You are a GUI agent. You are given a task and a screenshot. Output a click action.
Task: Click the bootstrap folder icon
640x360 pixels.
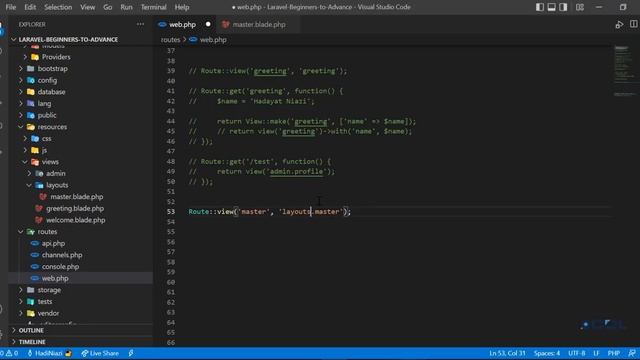31,69
